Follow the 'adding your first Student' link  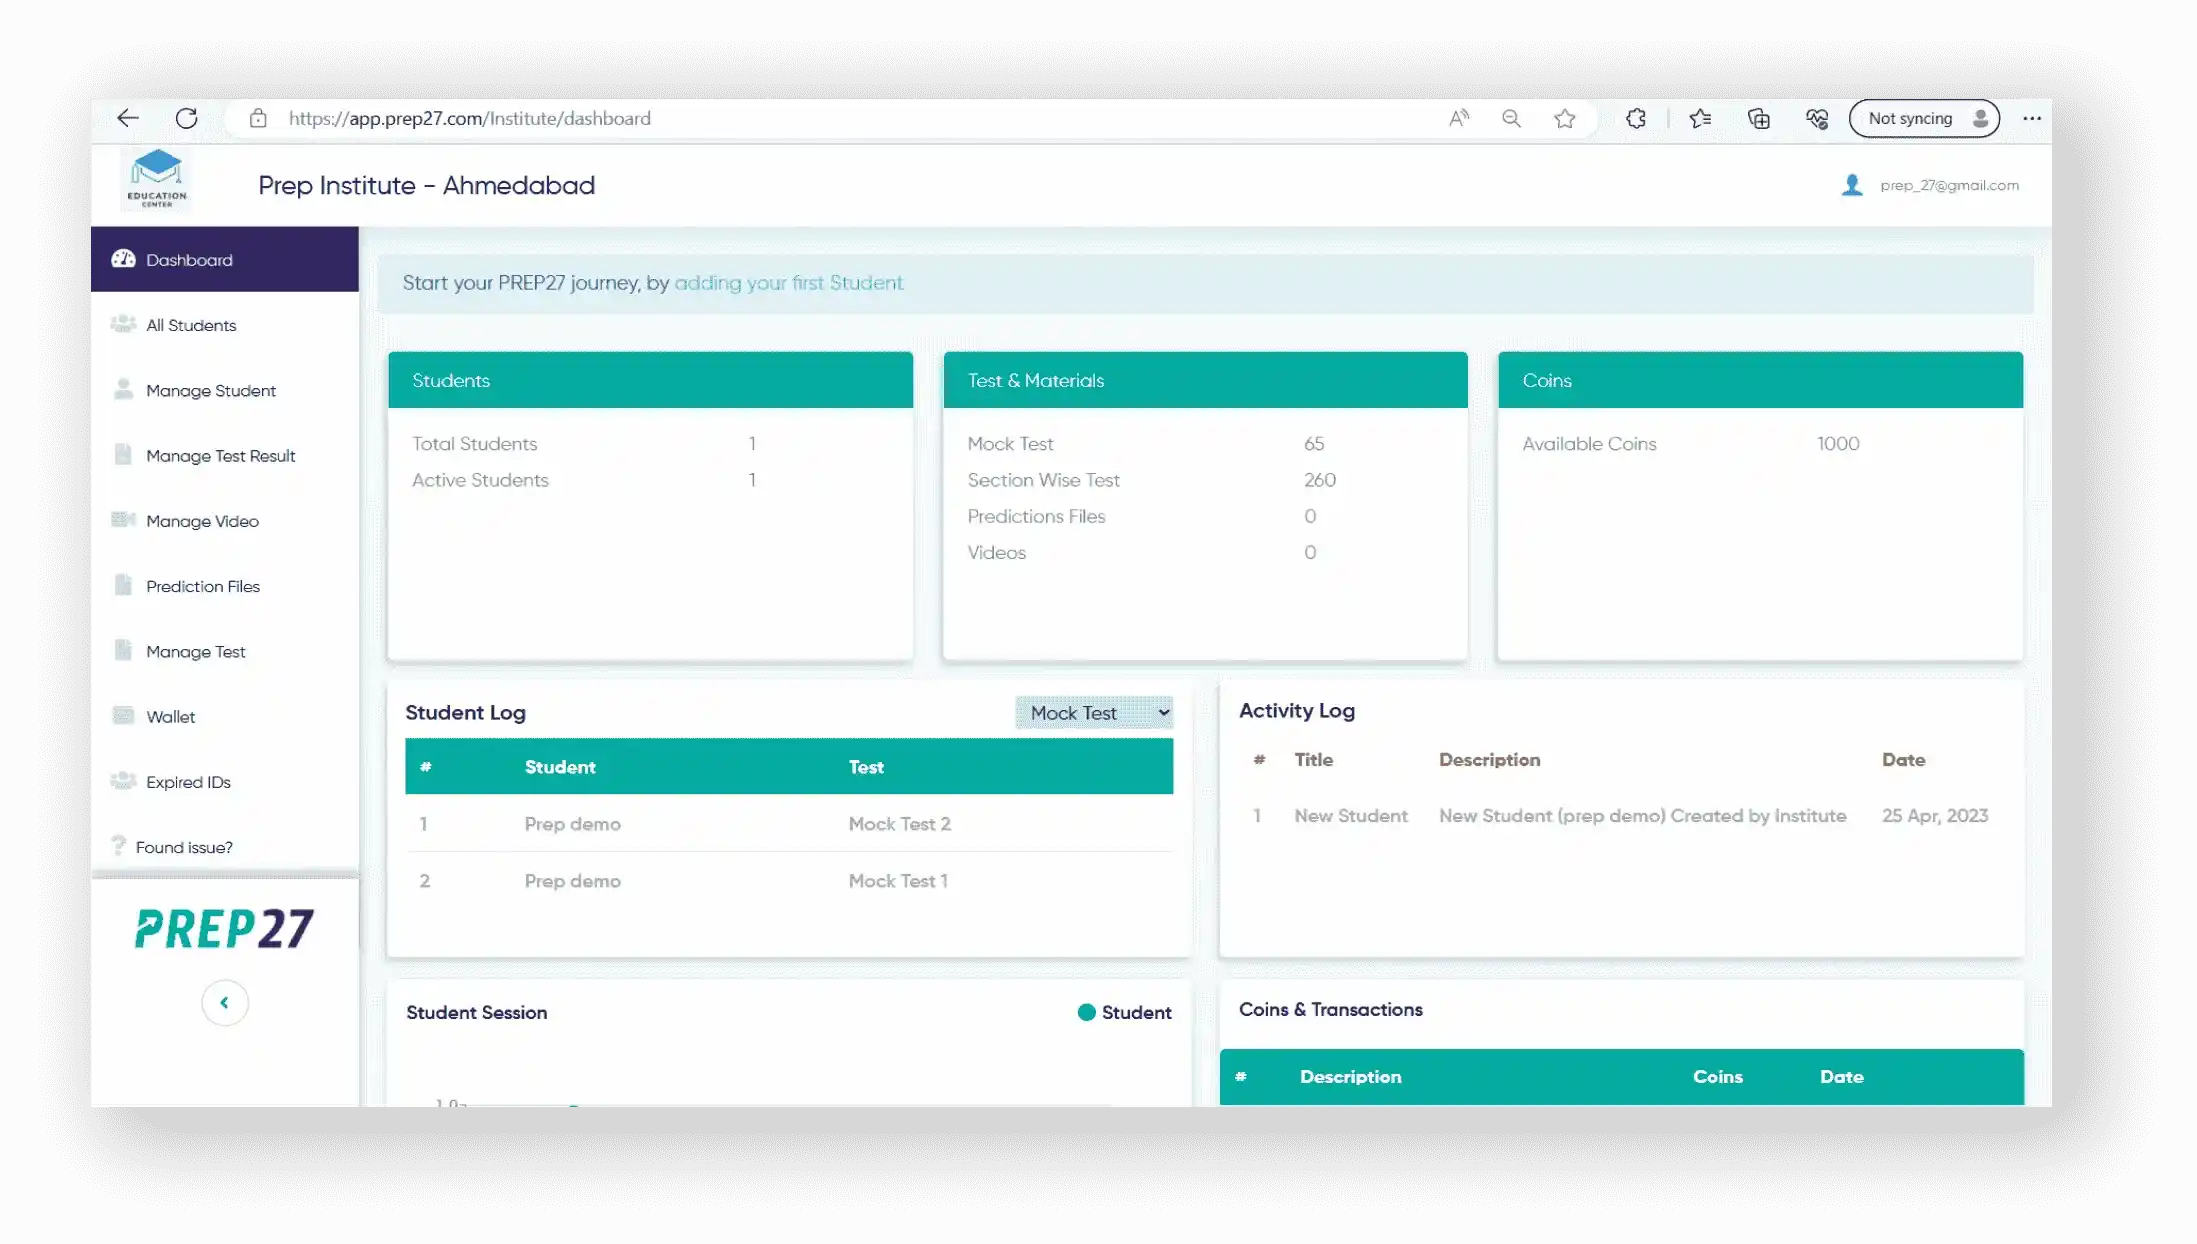pos(788,283)
